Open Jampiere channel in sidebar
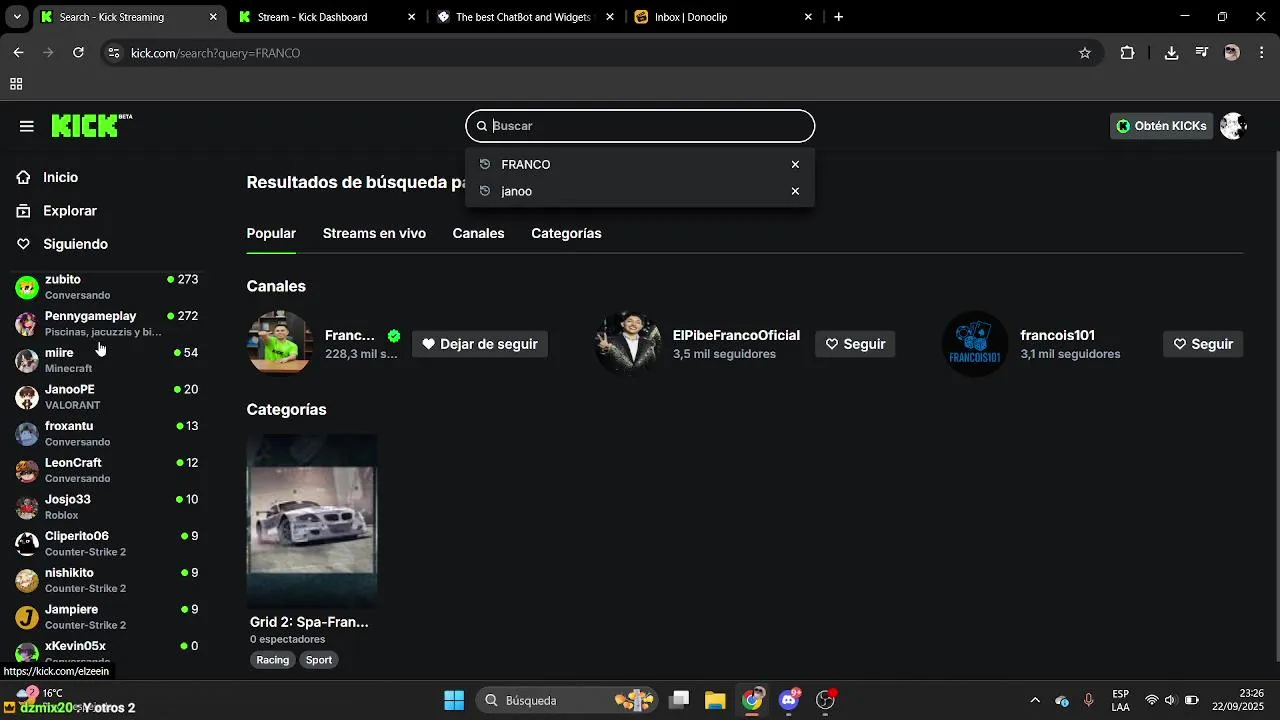1280x720 pixels. (x=107, y=617)
